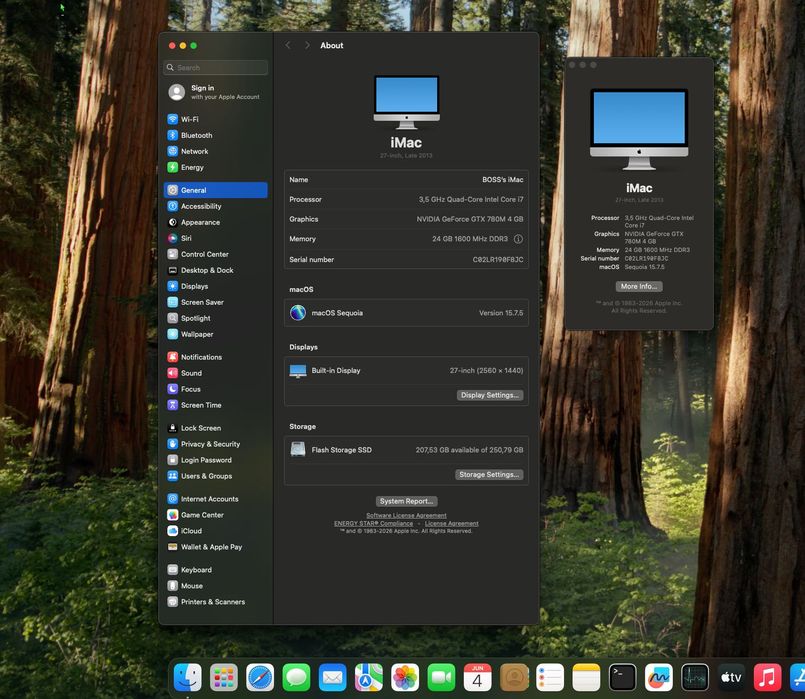
Task: Click the settings Search field
Action: coord(216,68)
